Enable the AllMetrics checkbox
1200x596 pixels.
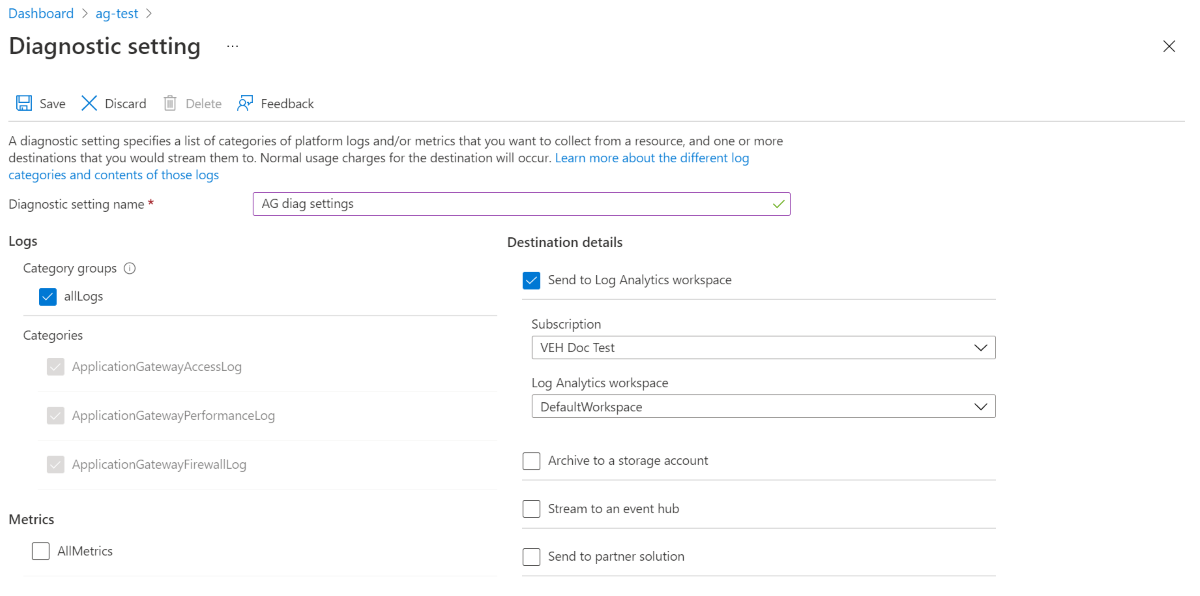40,550
